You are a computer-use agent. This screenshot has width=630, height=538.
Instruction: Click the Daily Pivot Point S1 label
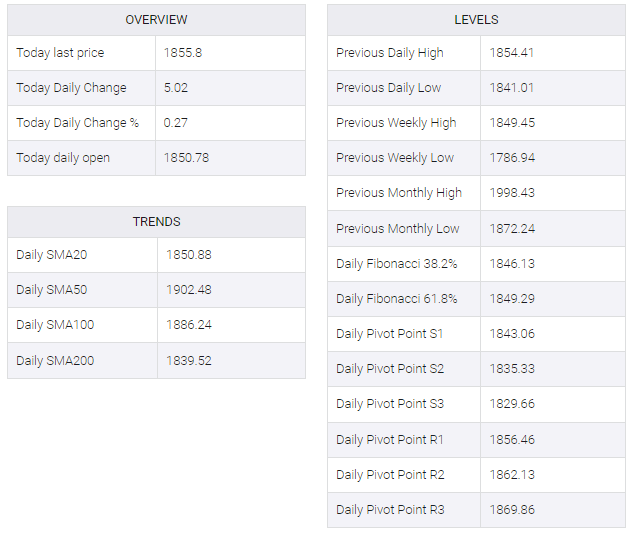coord(390,333)
